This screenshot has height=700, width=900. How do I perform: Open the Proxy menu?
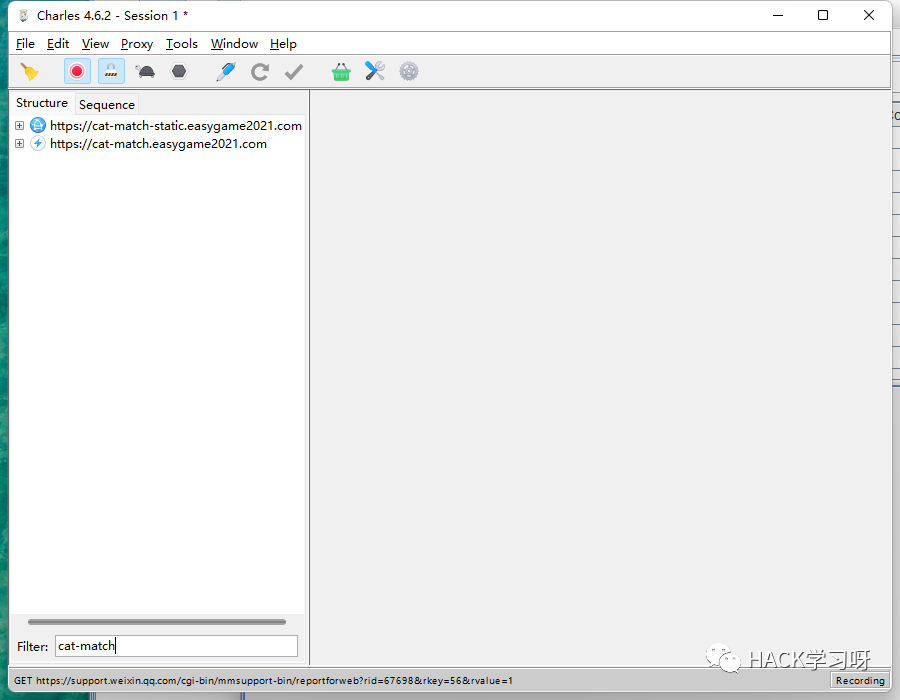[137, 44]
